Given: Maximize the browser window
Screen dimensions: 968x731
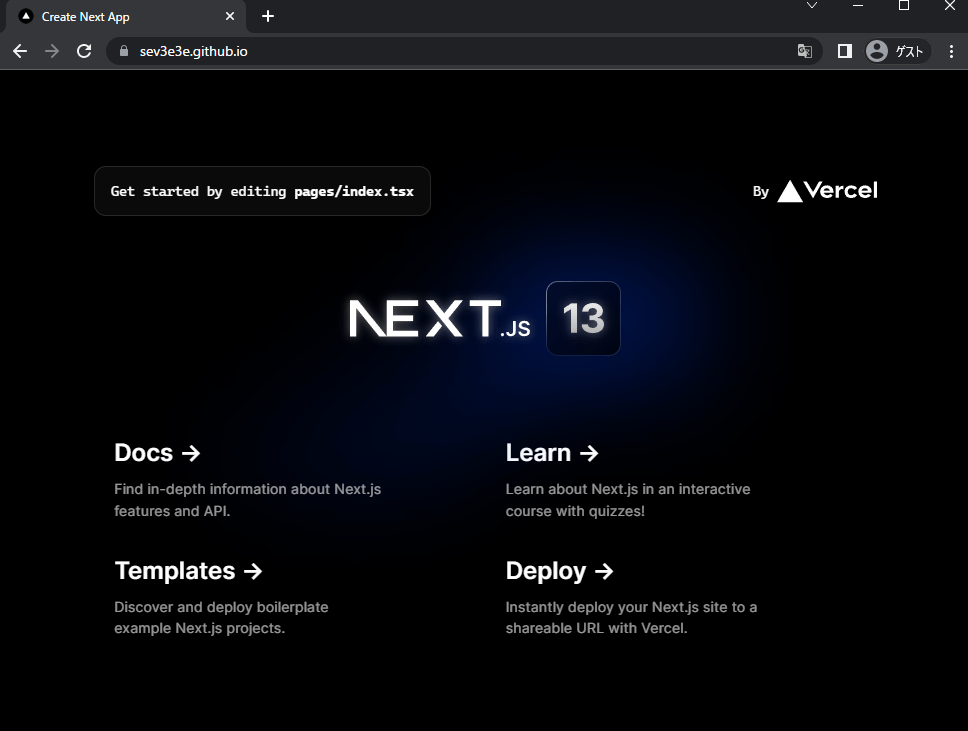Looking at the screenshot, I should [x=904, y=6].
